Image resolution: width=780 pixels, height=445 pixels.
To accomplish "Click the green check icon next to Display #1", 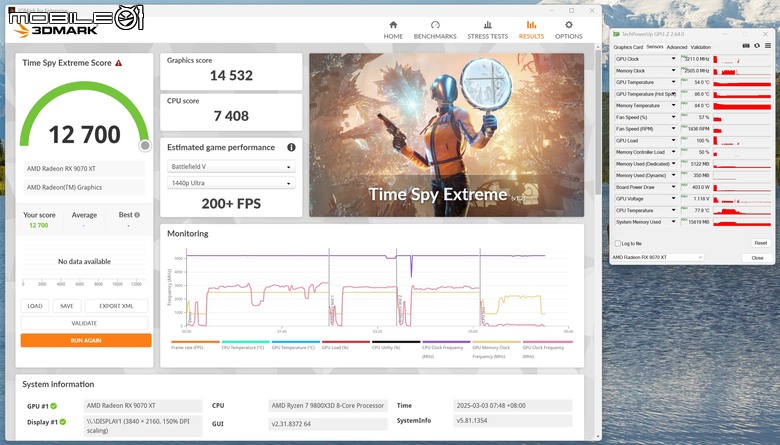I will (63, 422).
